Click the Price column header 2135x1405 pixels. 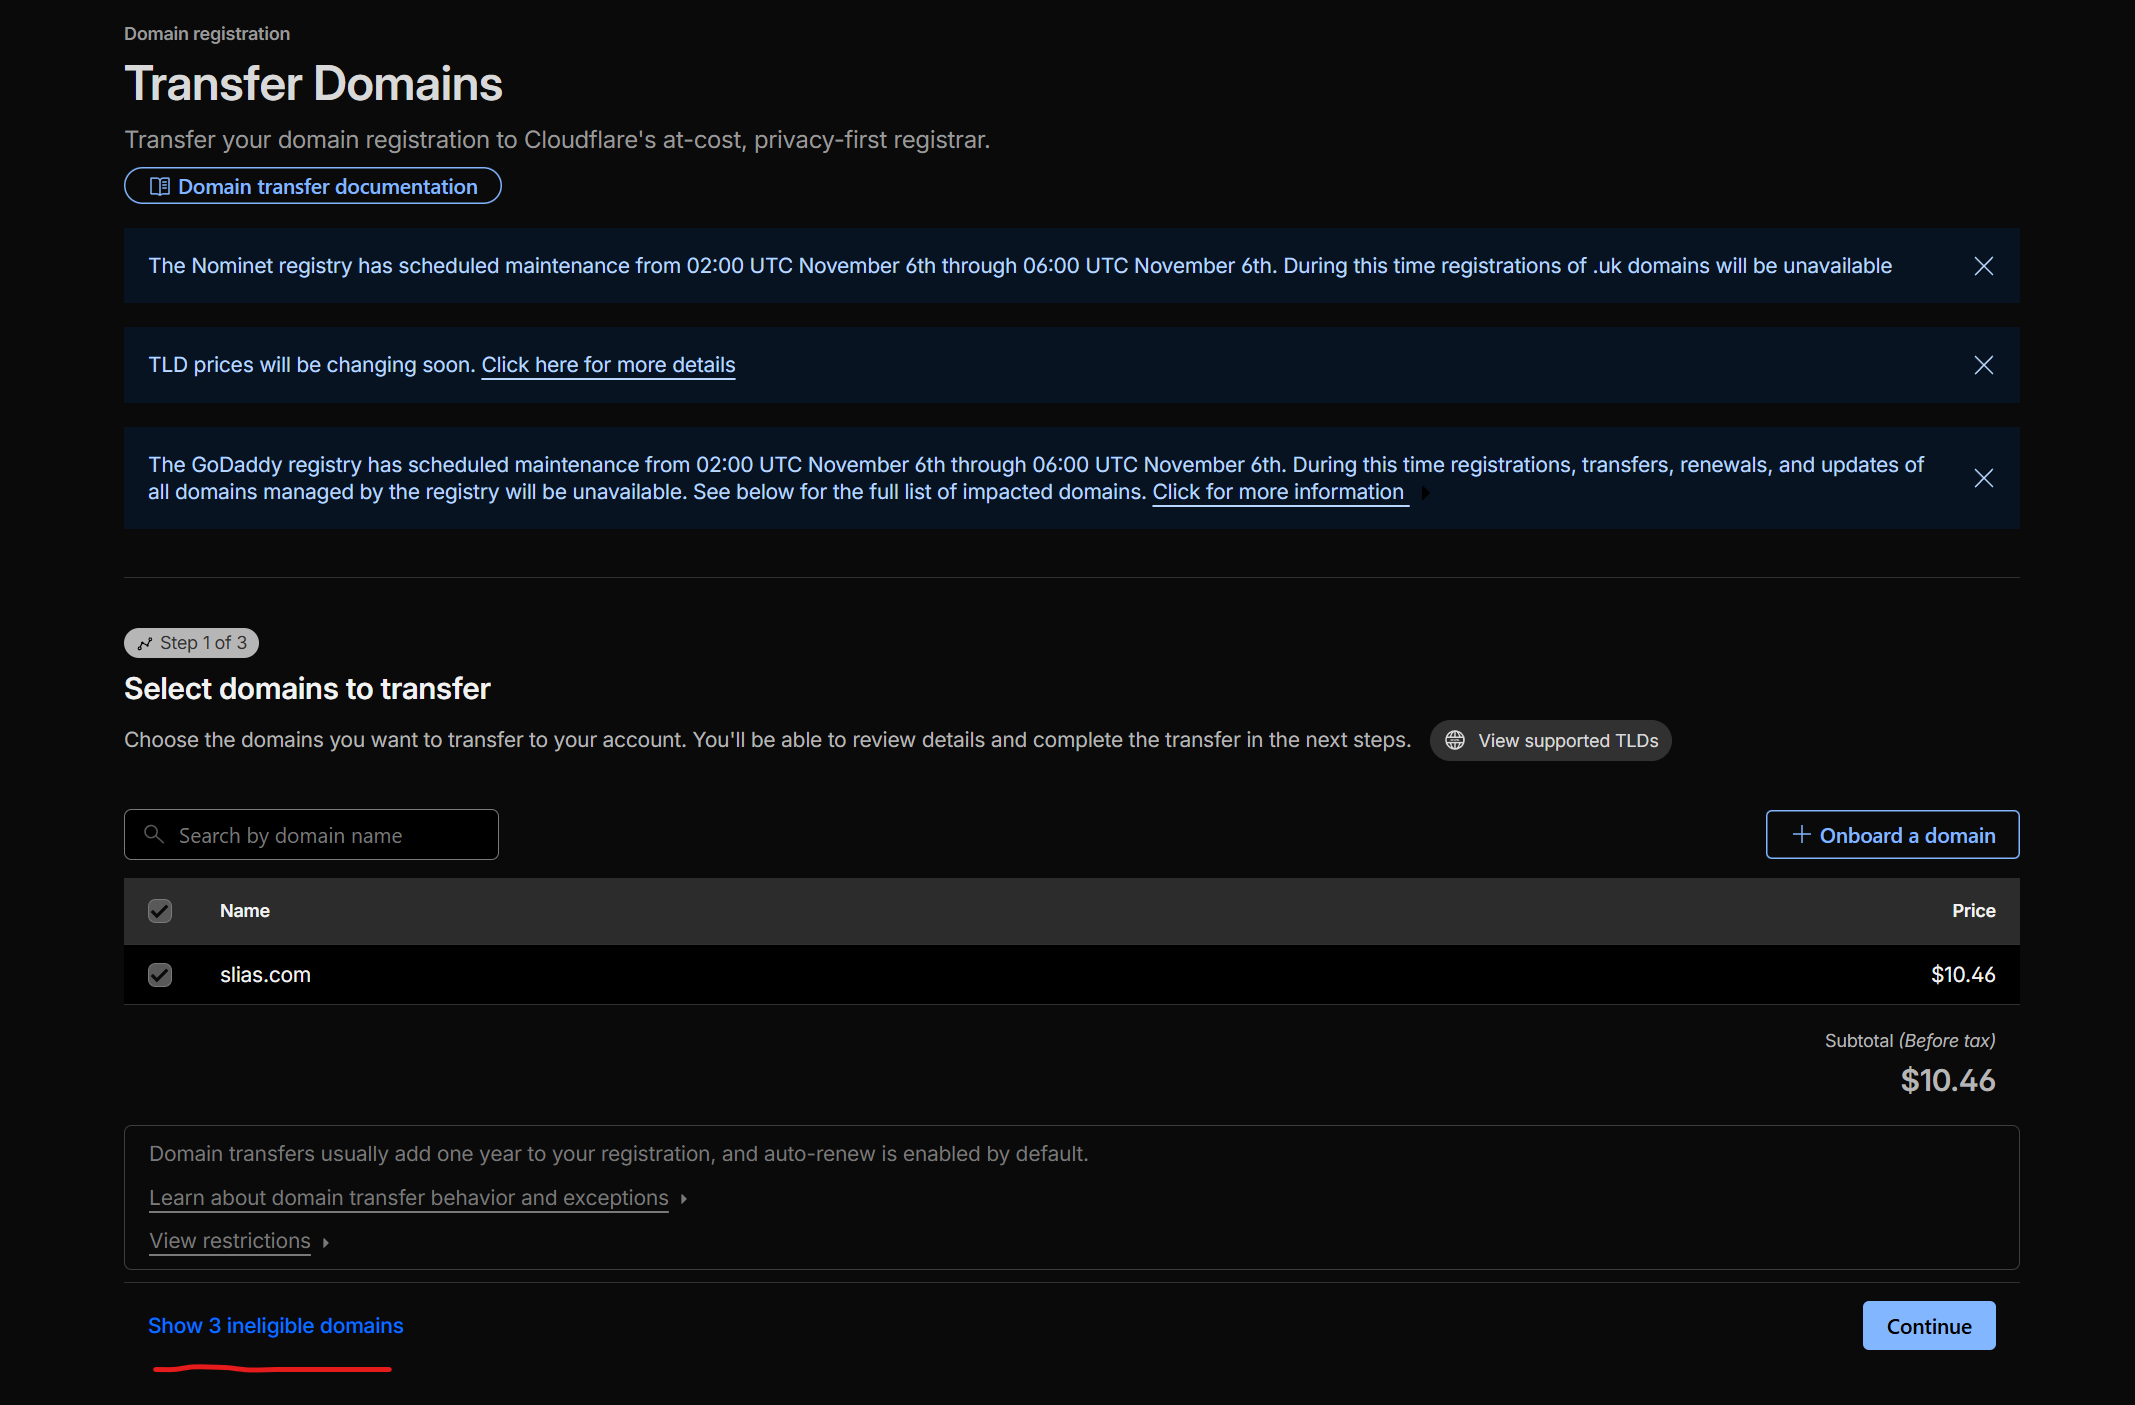(x=1973, y=911)
